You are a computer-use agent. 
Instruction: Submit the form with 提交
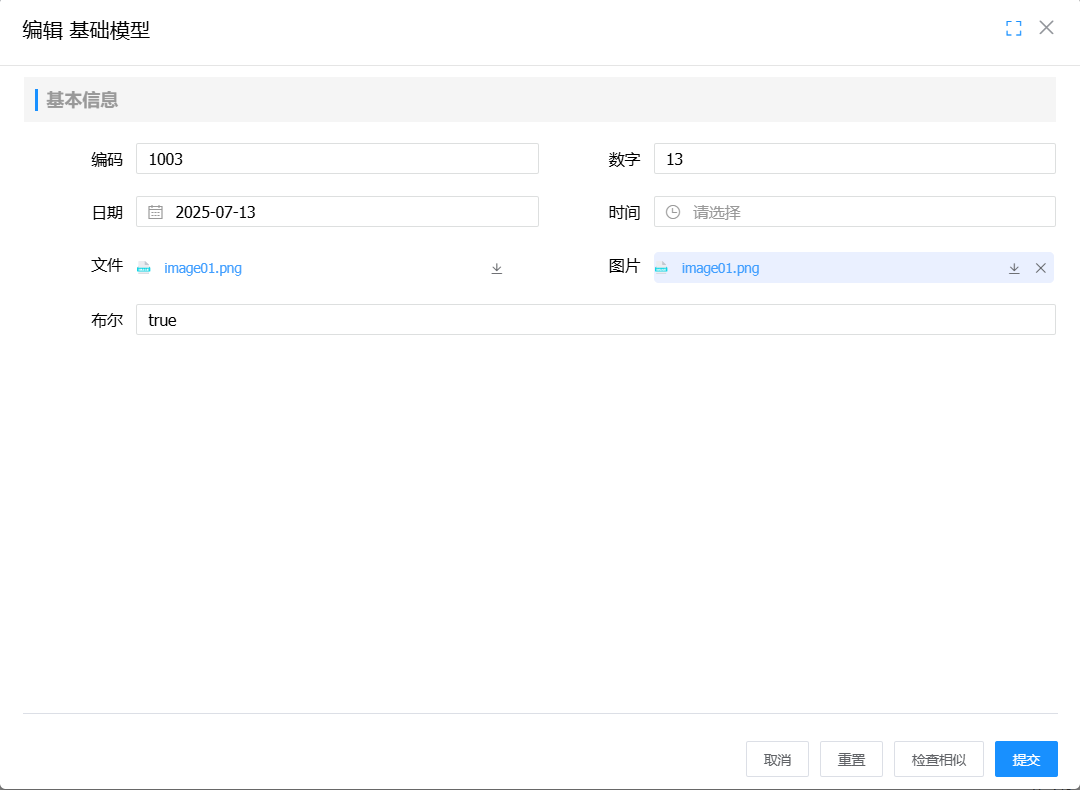1026,760
